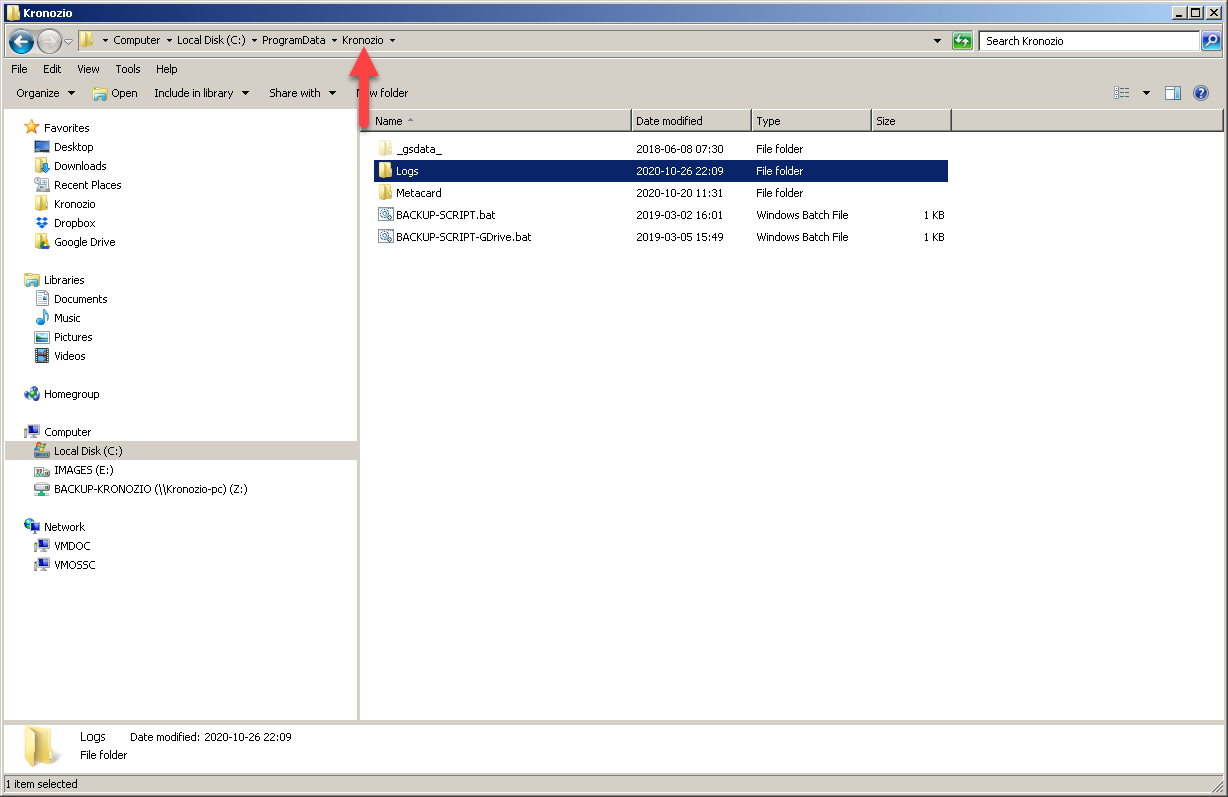Click the Downloads folder icon in Favorites
This screenshot has width=1228, height=797.
pyautogui.click(x=42, y=166)
